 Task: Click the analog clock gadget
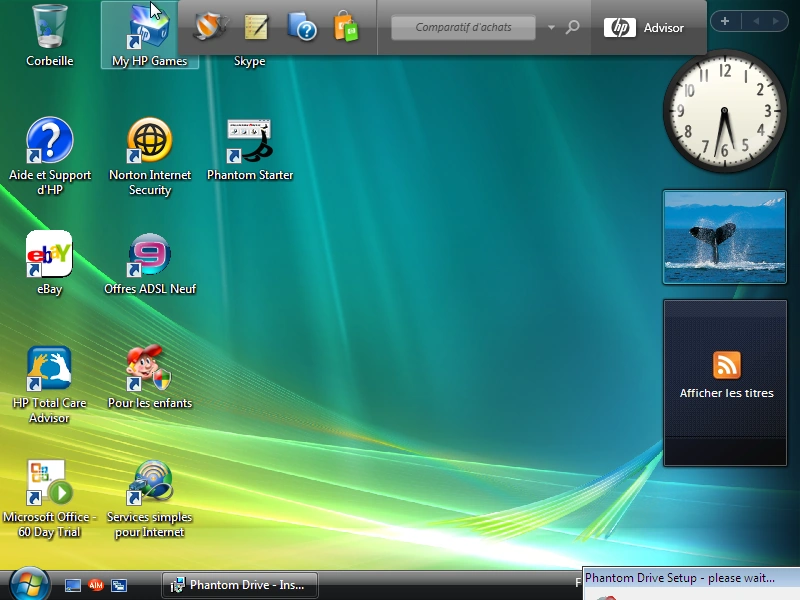tap(724, 111)
